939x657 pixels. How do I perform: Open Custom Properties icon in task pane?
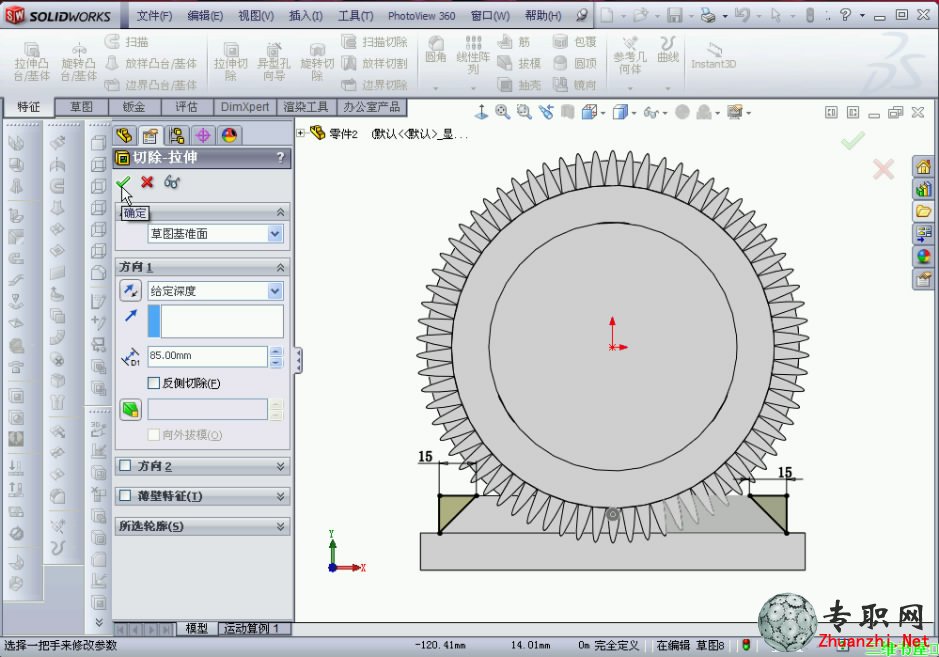(923, 278)
